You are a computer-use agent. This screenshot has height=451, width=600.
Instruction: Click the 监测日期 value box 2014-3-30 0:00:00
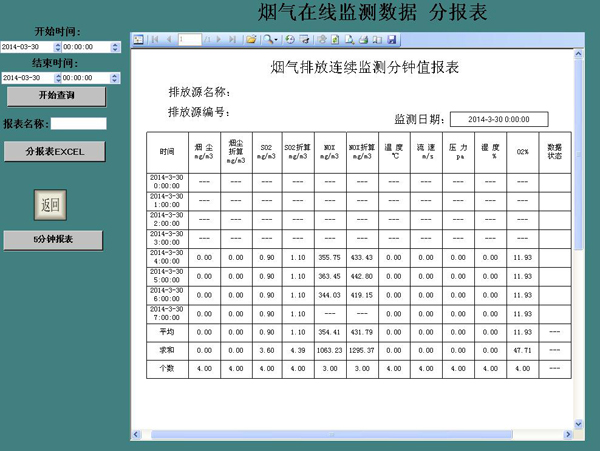pos(499,119)
